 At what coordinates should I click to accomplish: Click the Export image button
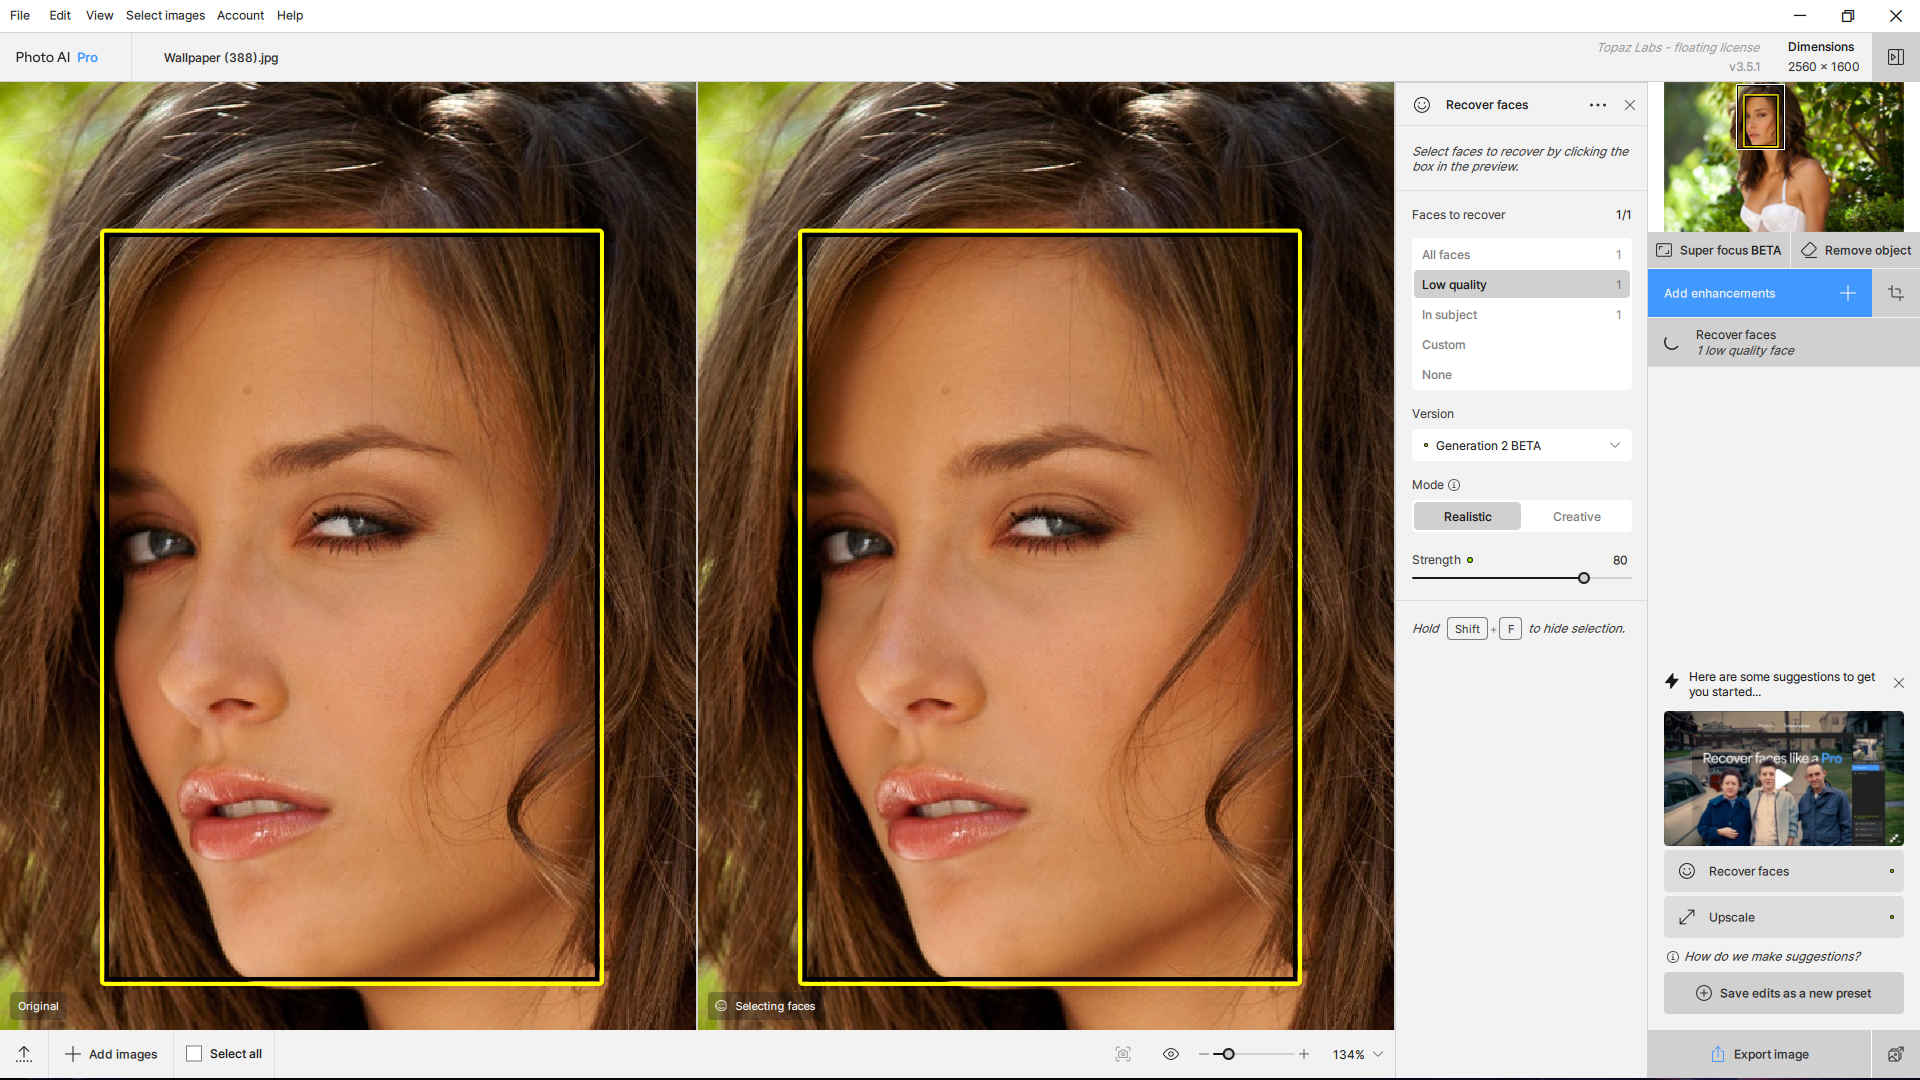coord(1759,1054)
